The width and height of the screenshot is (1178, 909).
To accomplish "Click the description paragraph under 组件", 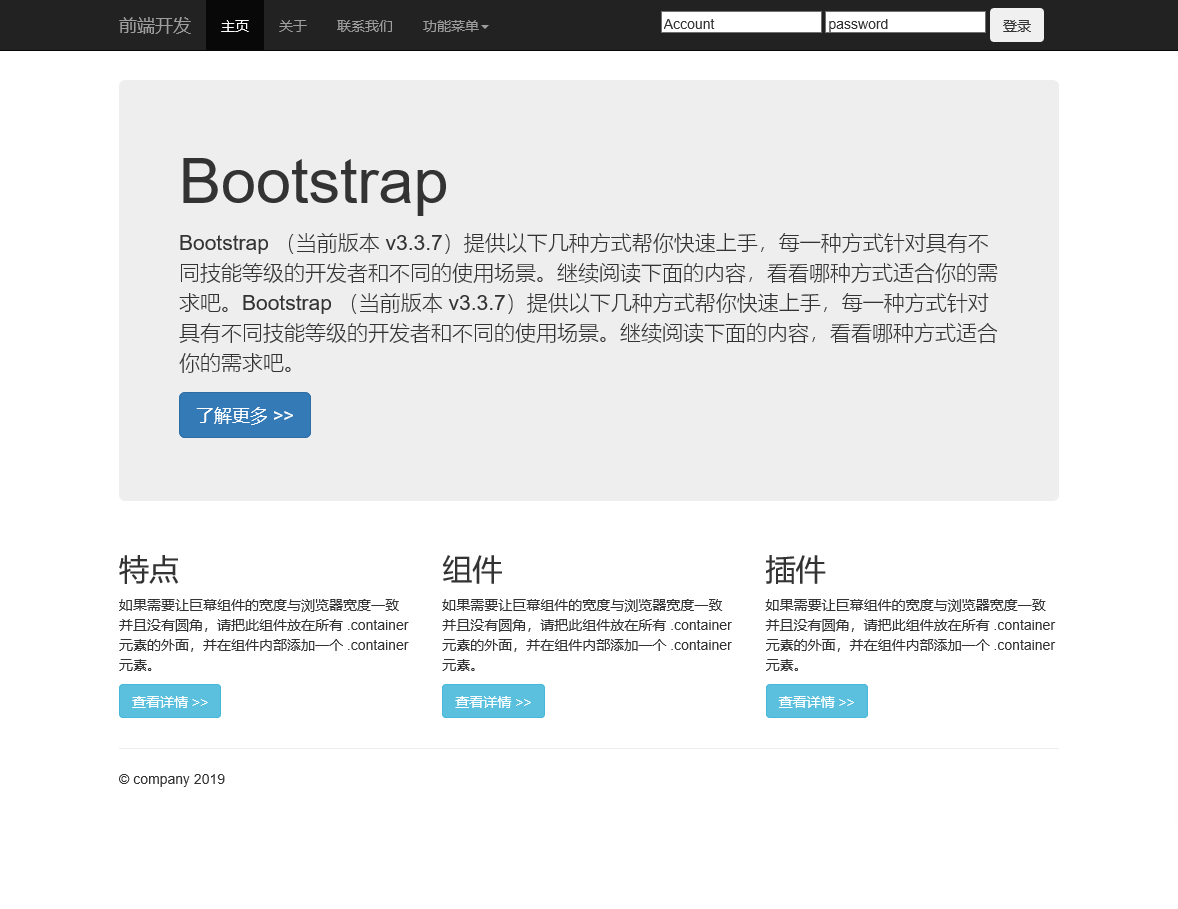I will (x=587, y=635).
